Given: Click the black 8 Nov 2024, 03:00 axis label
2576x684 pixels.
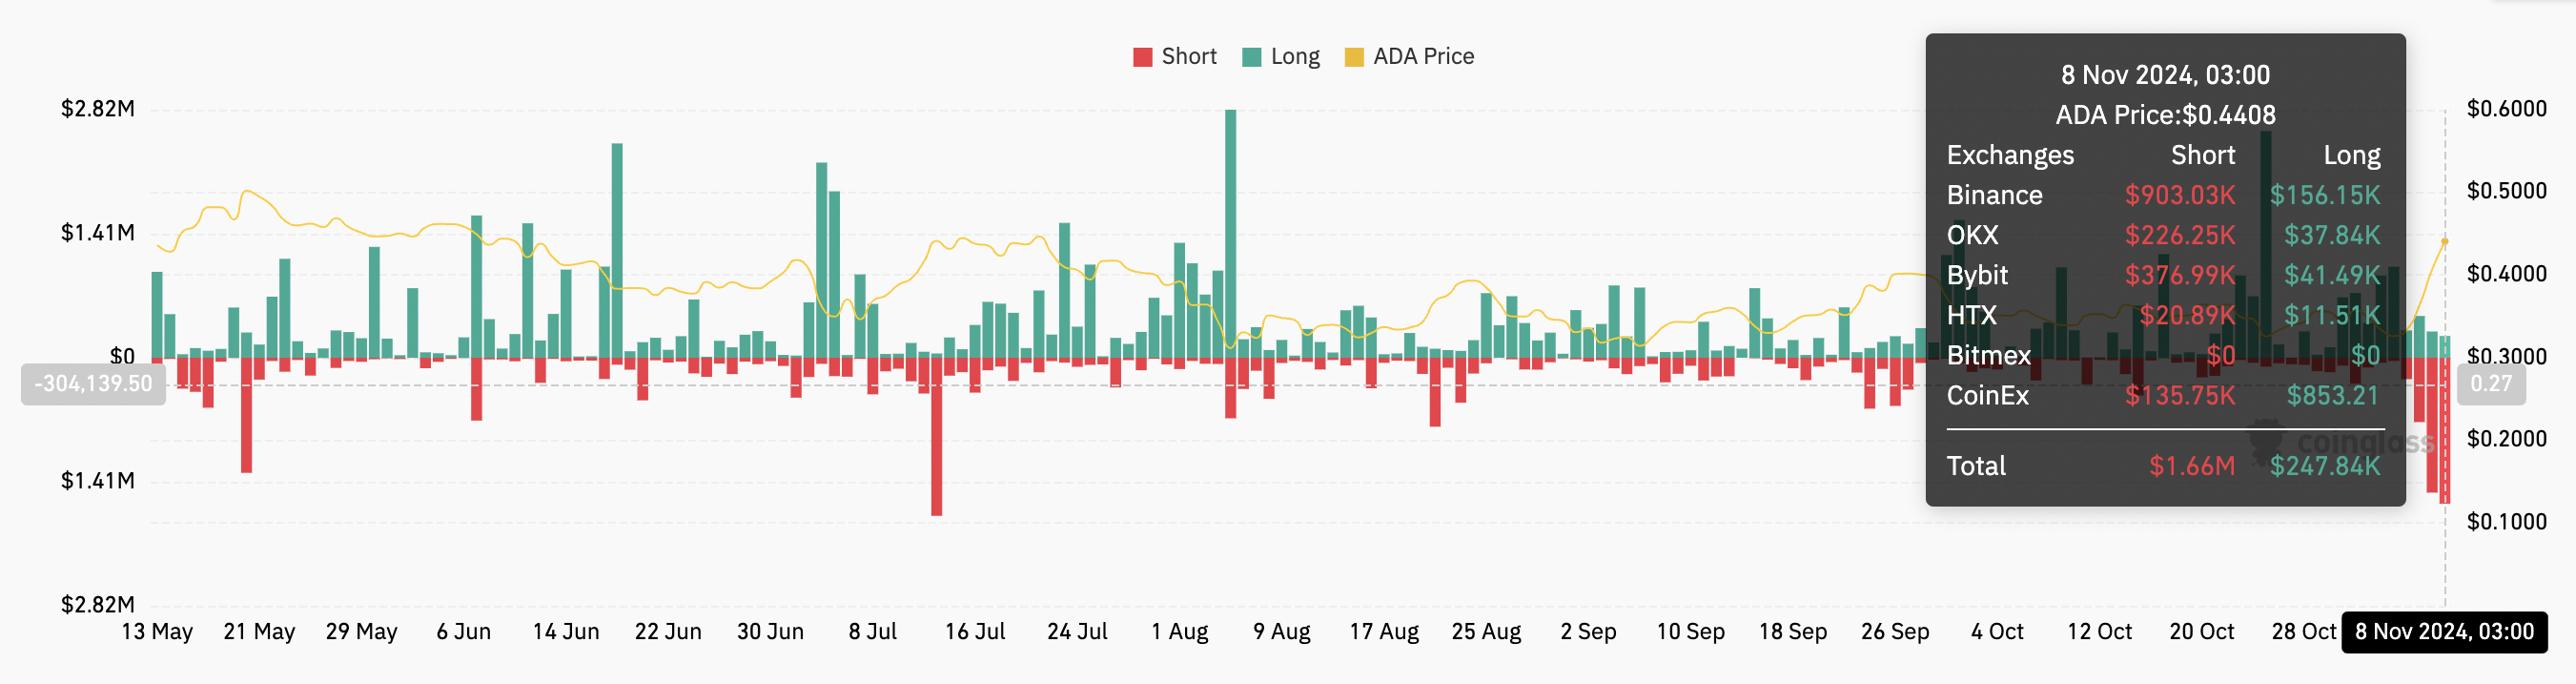Looking at the screenshot, I should click(2444, 632).
